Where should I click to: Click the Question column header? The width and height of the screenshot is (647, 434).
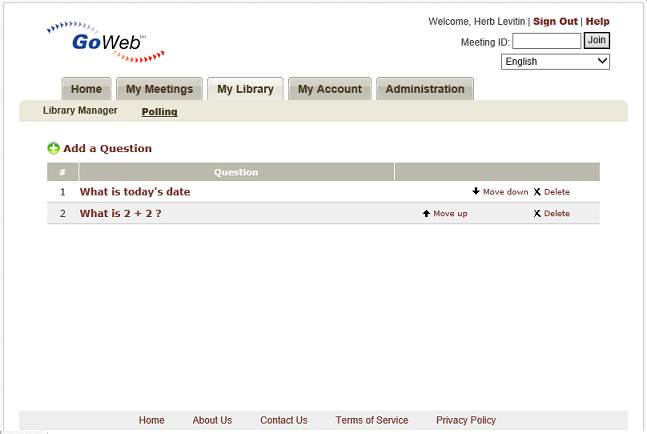click(x=236, y=172)
